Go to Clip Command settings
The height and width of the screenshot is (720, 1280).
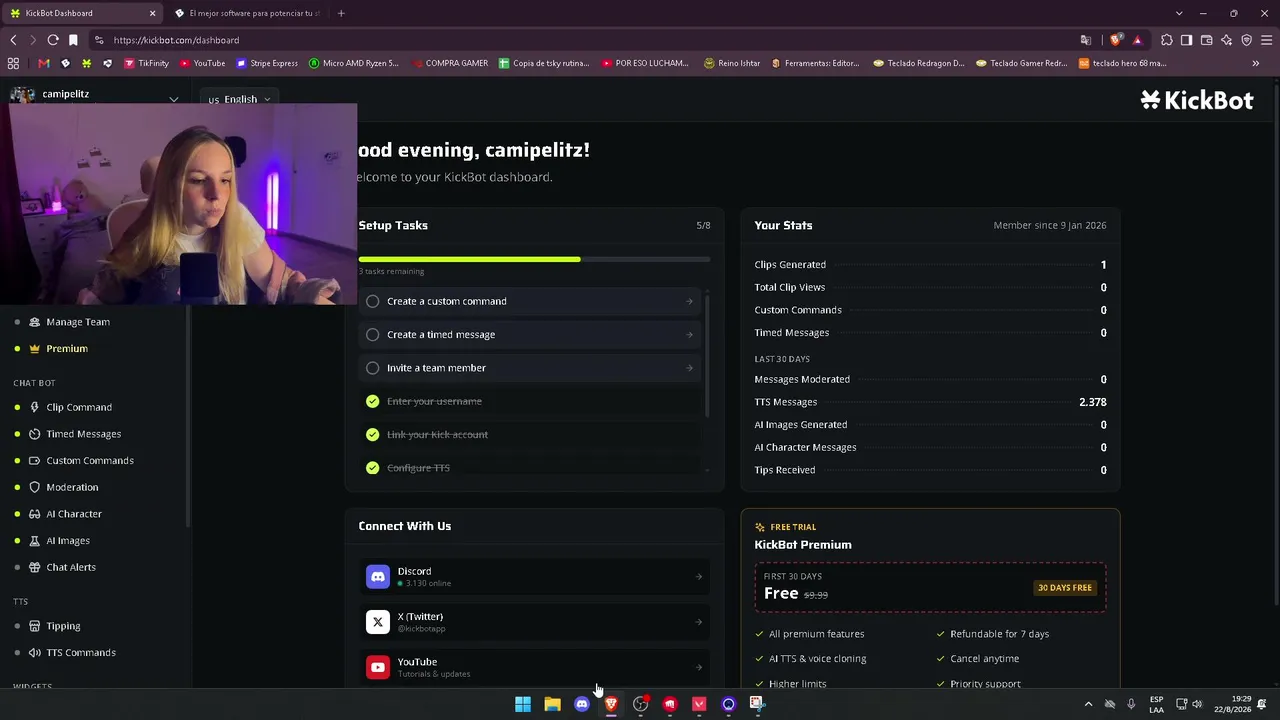click(x=79, y=408)
